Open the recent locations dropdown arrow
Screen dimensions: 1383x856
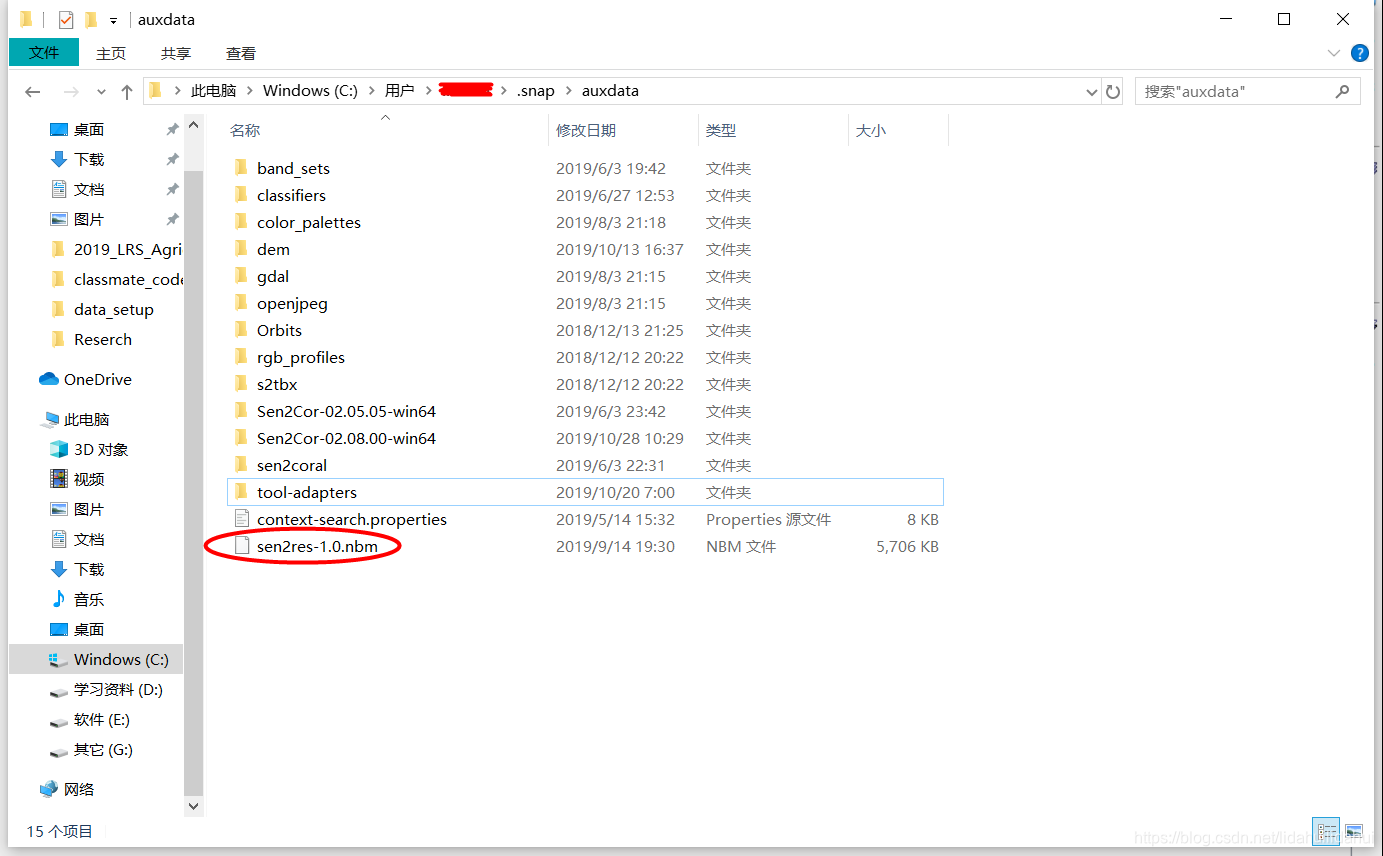tap(101, 91)
